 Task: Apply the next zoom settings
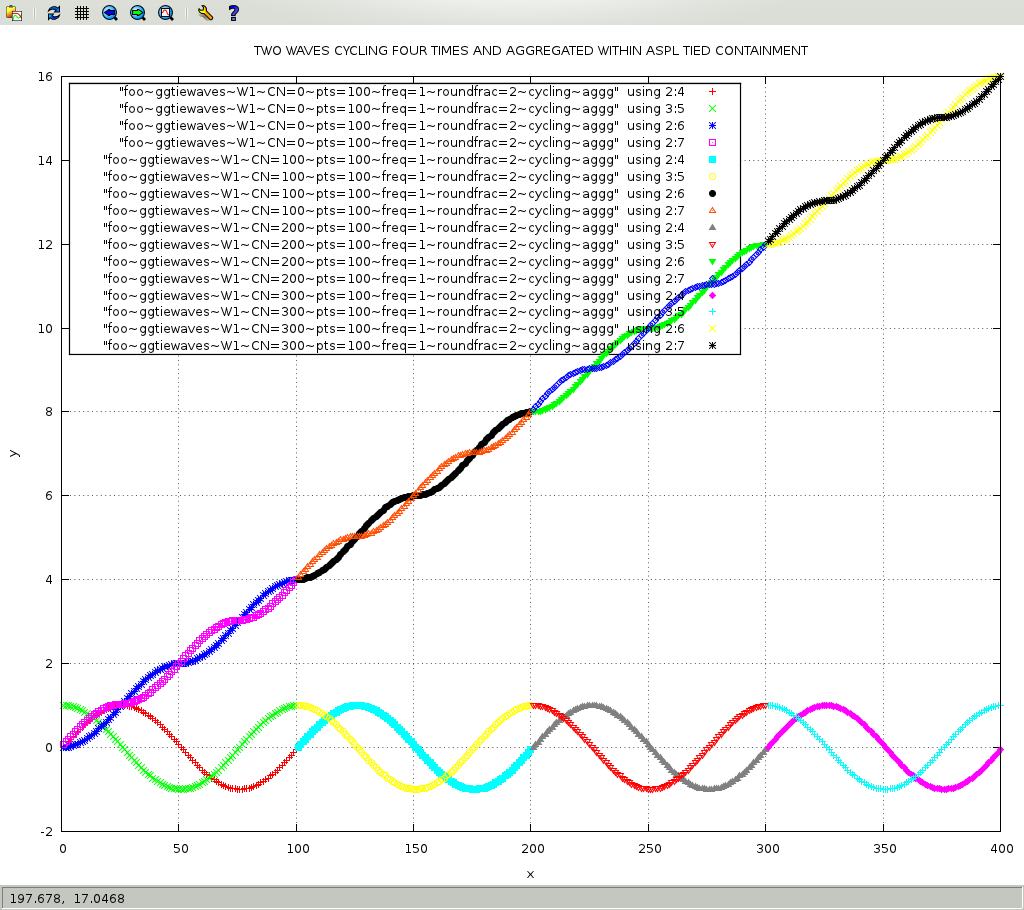point(138,13)
